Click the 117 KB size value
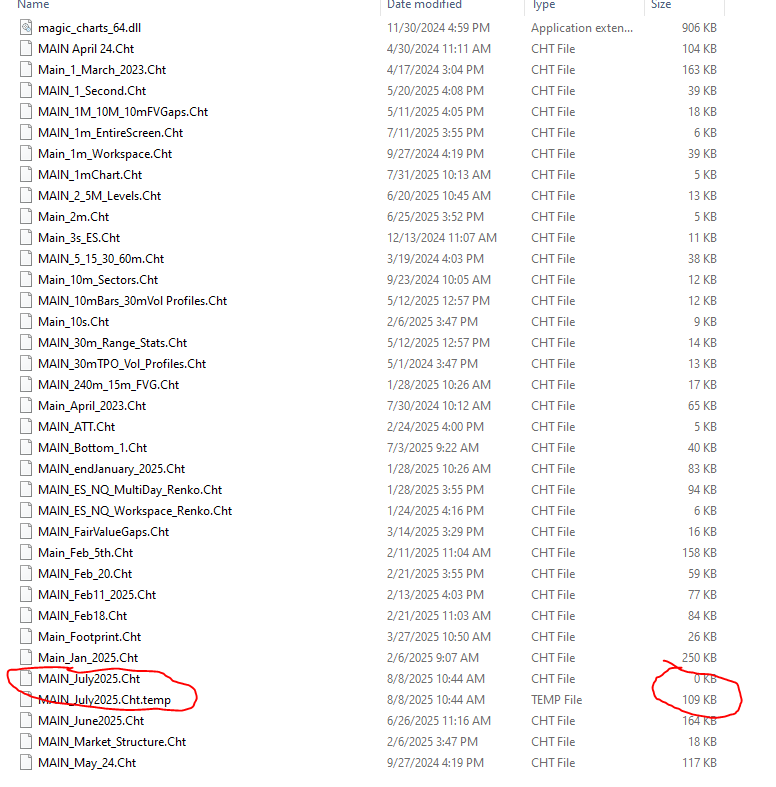 (x=699, y=762)
